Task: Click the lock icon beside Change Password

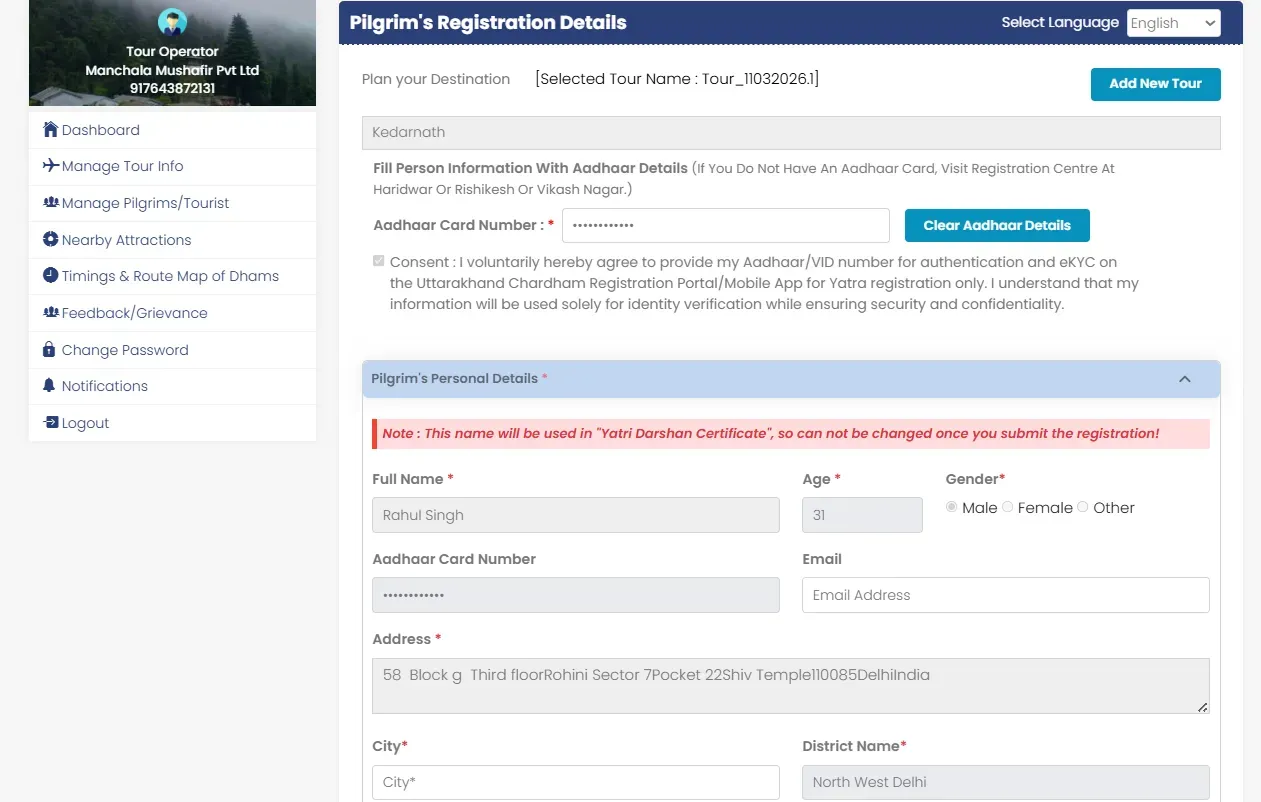Action: tap(49, 349)
